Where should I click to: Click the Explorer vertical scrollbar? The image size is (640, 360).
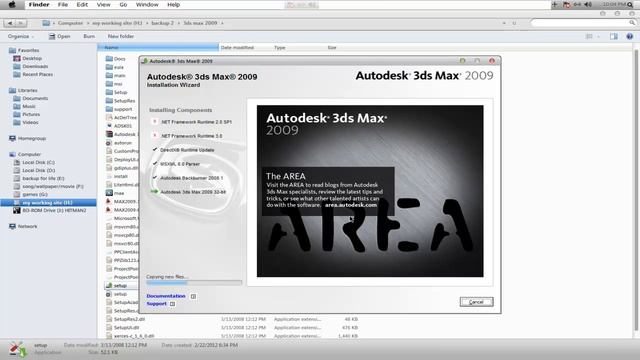coord(636,191)
